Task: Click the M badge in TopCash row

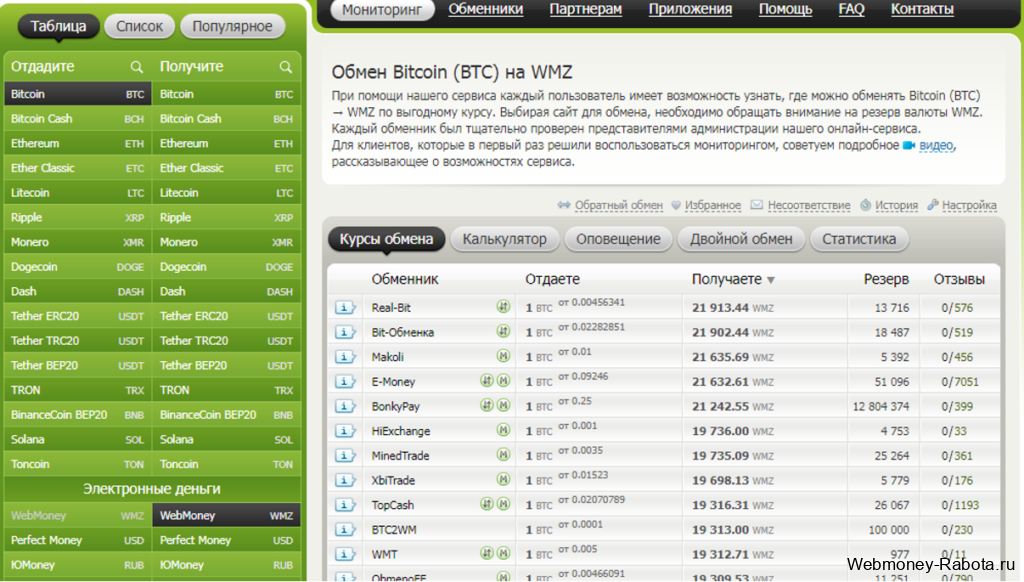Action: pyautogui.click(x=503, y=504)
